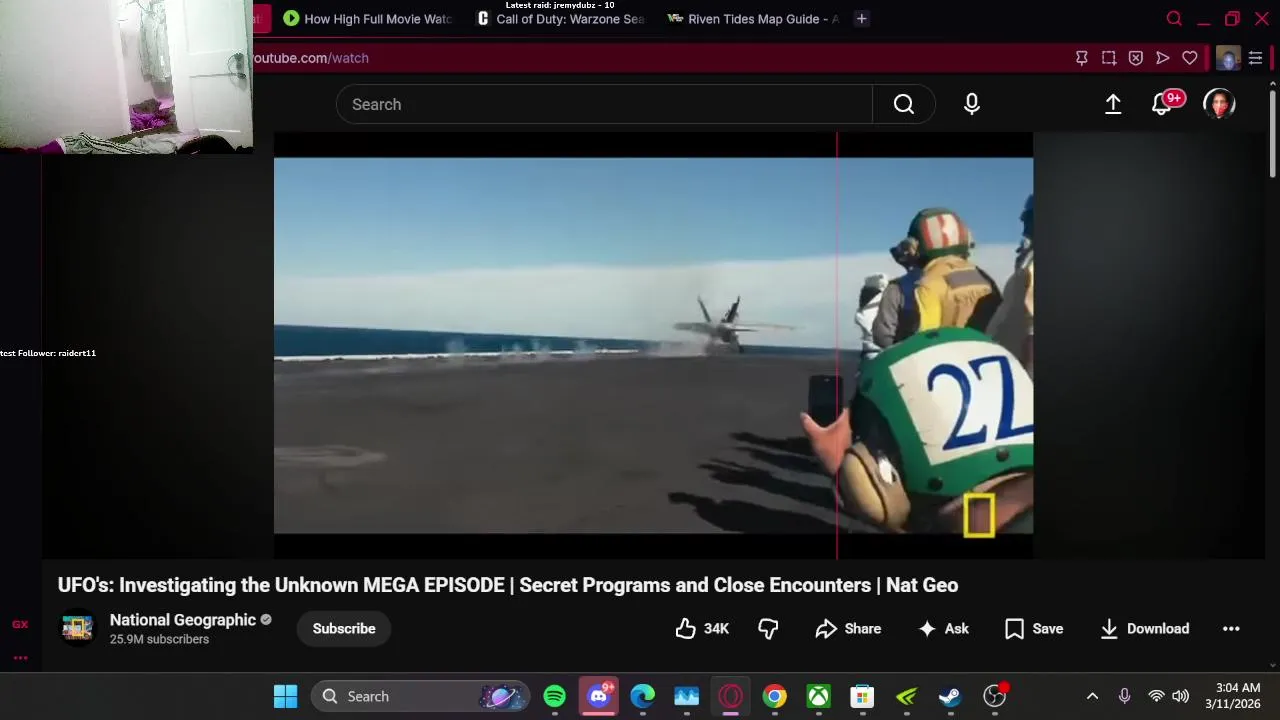The image size is (1280, 720).
Task: Start voice search with the microphone icon
Action: [972, 104]
